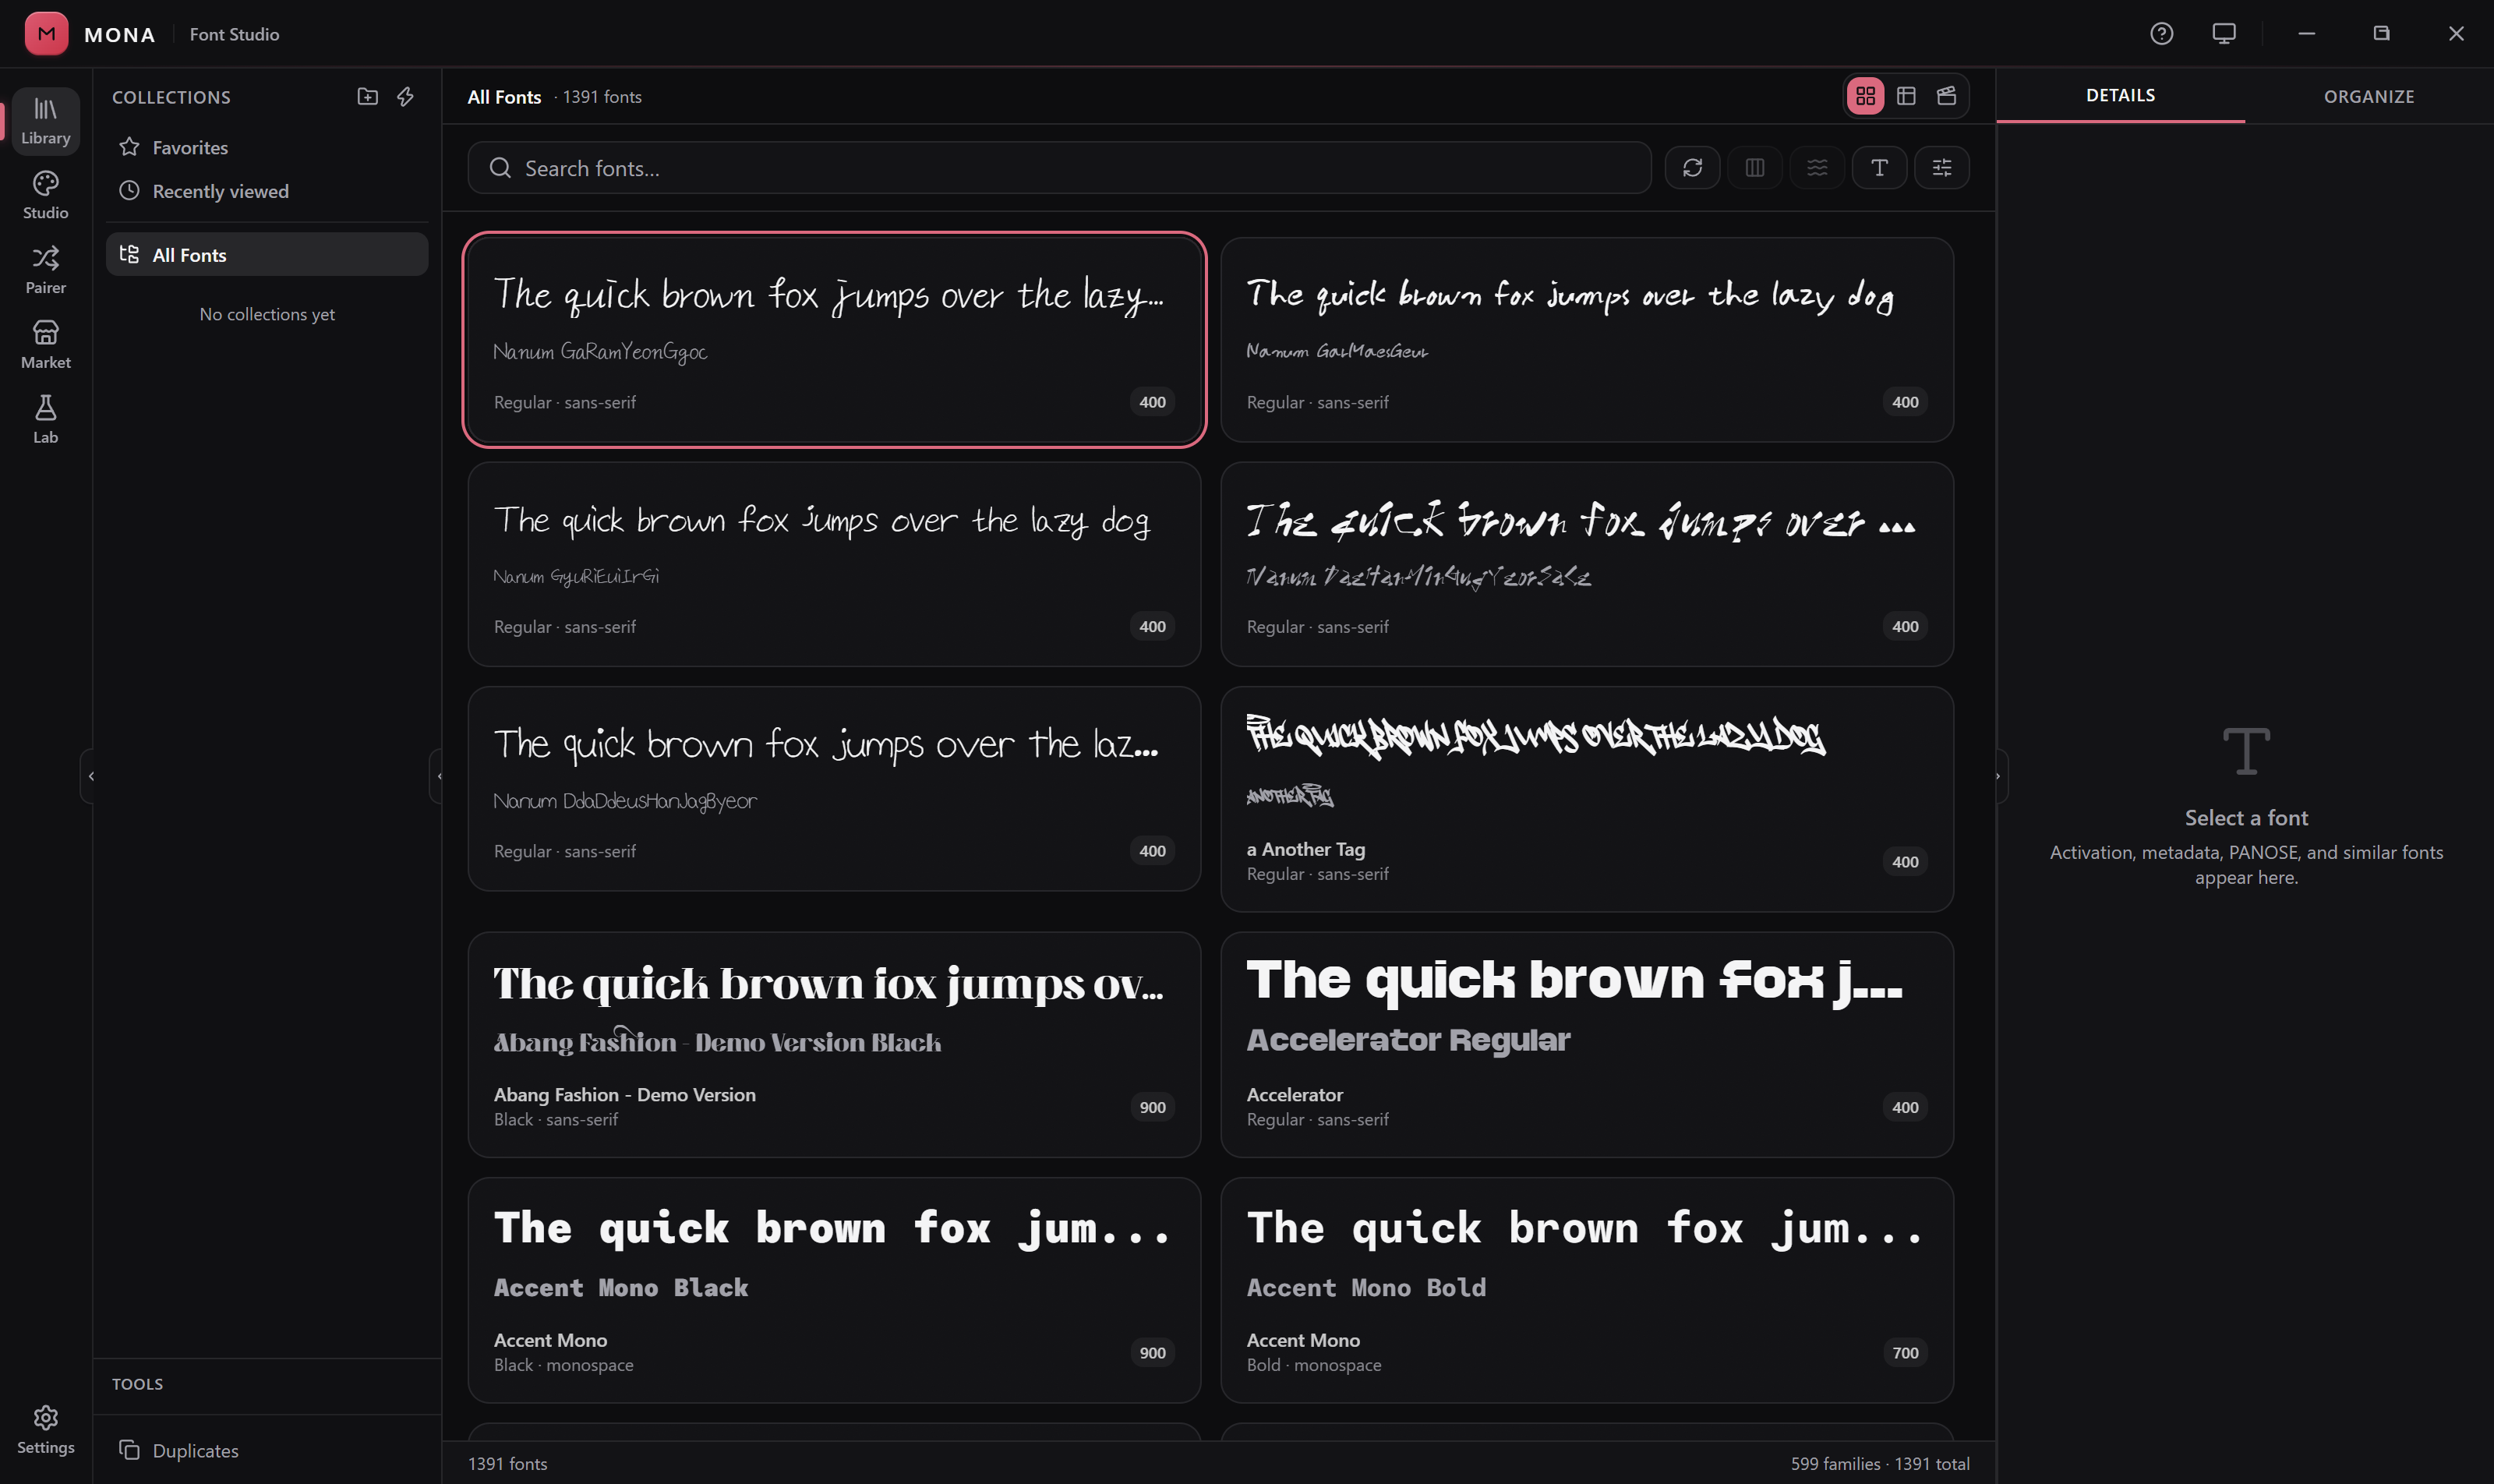The image size is (2494, 1484).
Task: Switch to the DETAILS tab
Action: (2120, 96)
